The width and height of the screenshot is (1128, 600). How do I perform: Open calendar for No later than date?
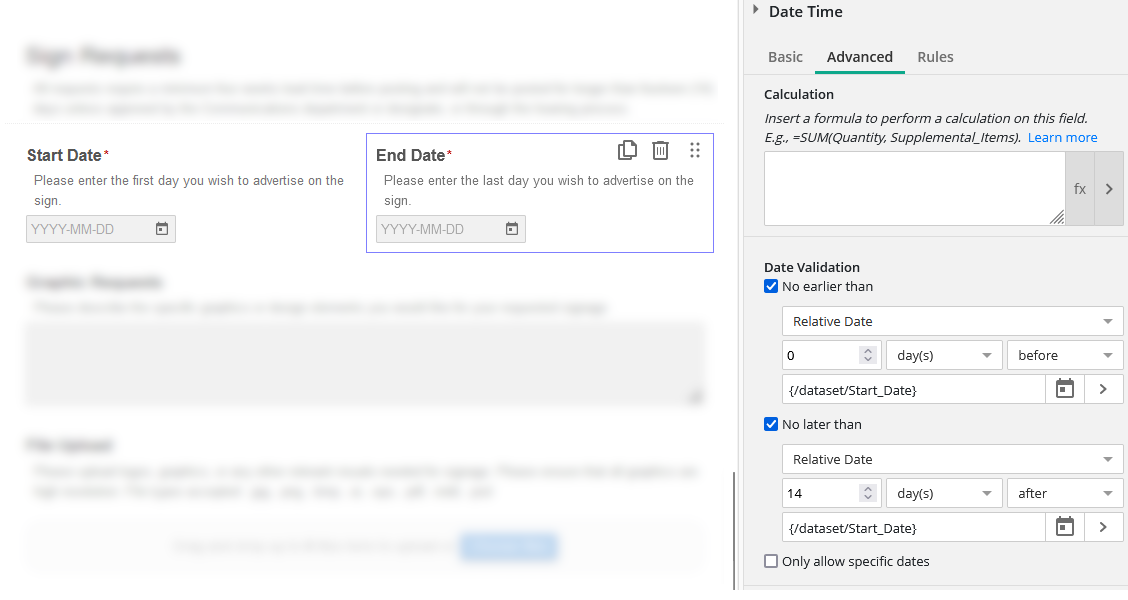1065,527
